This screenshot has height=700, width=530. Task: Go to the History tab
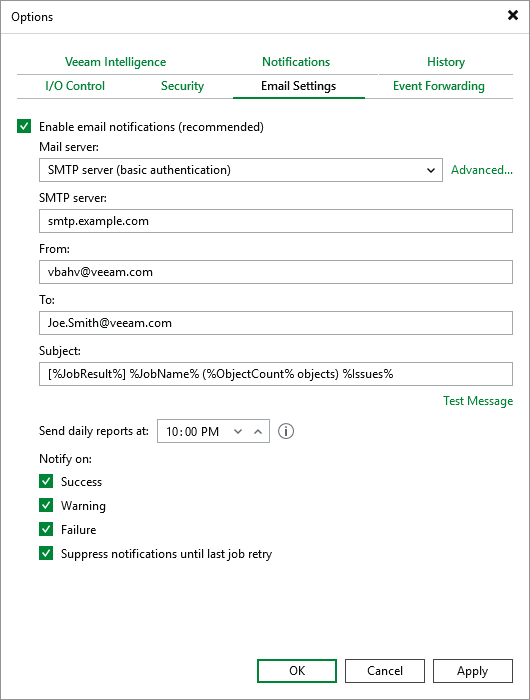[x=446, y=62]
